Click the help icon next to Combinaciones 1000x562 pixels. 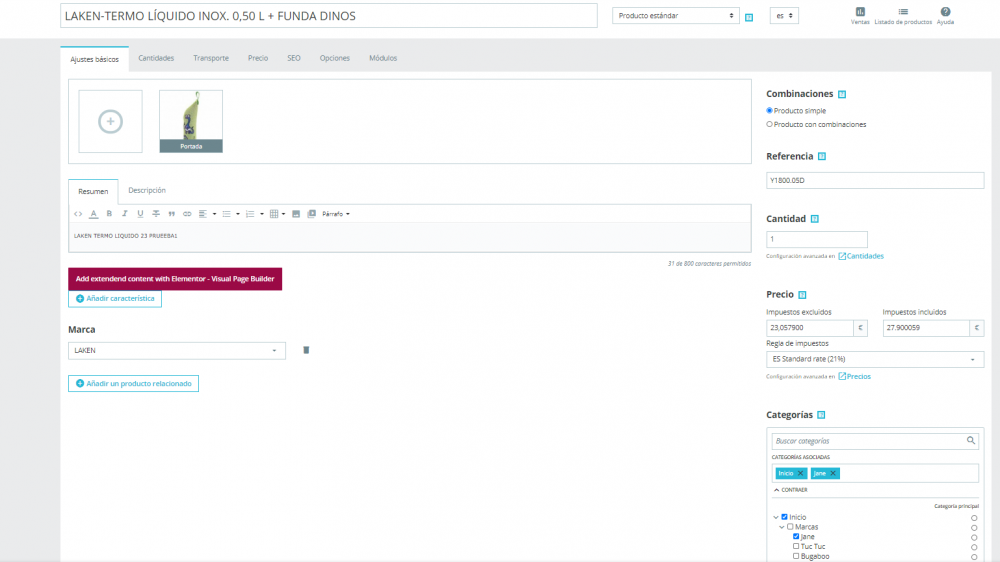click(x=842, y=94)
